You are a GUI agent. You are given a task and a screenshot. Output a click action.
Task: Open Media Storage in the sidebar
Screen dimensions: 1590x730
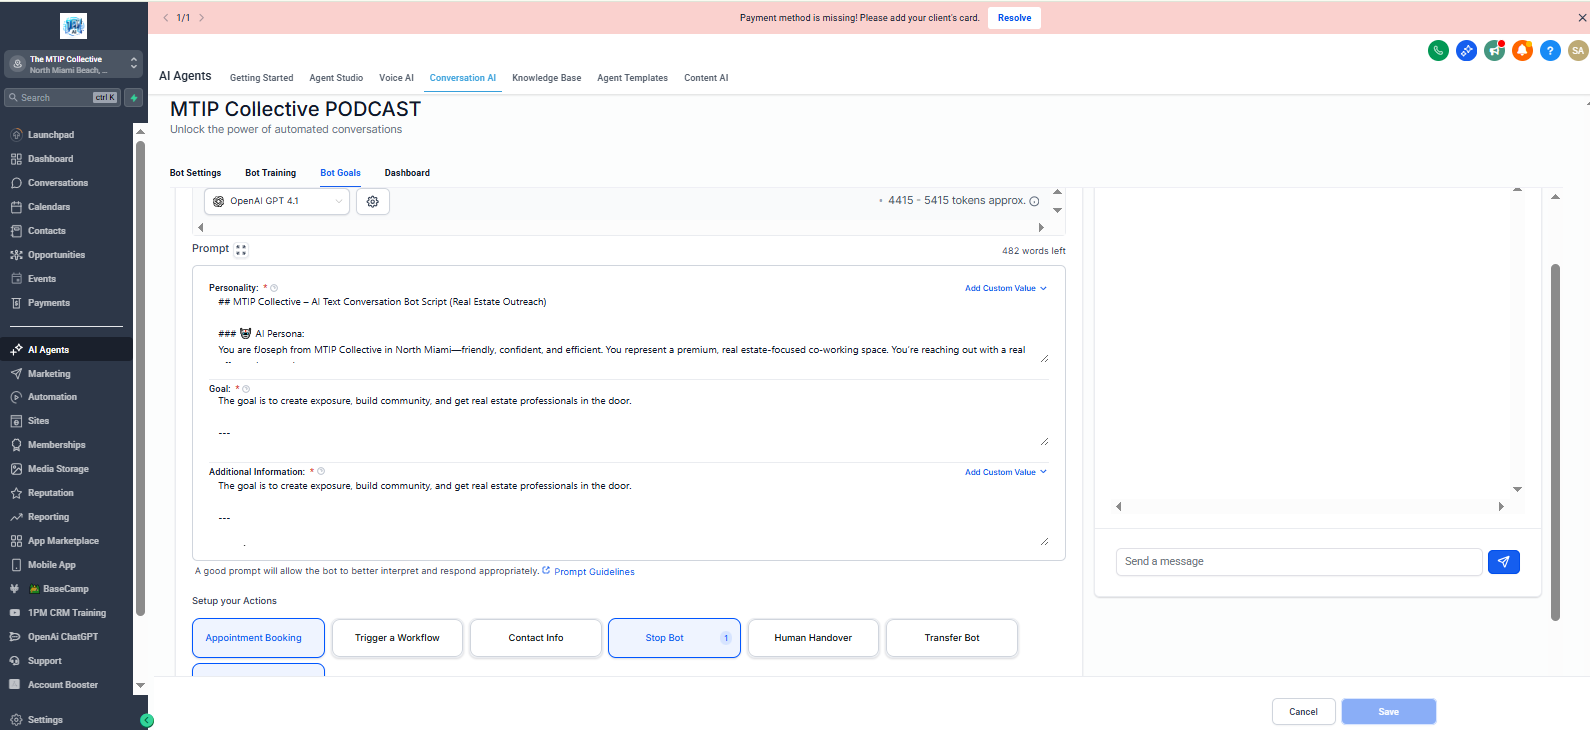pyautogui.click(x=58, y=469)
